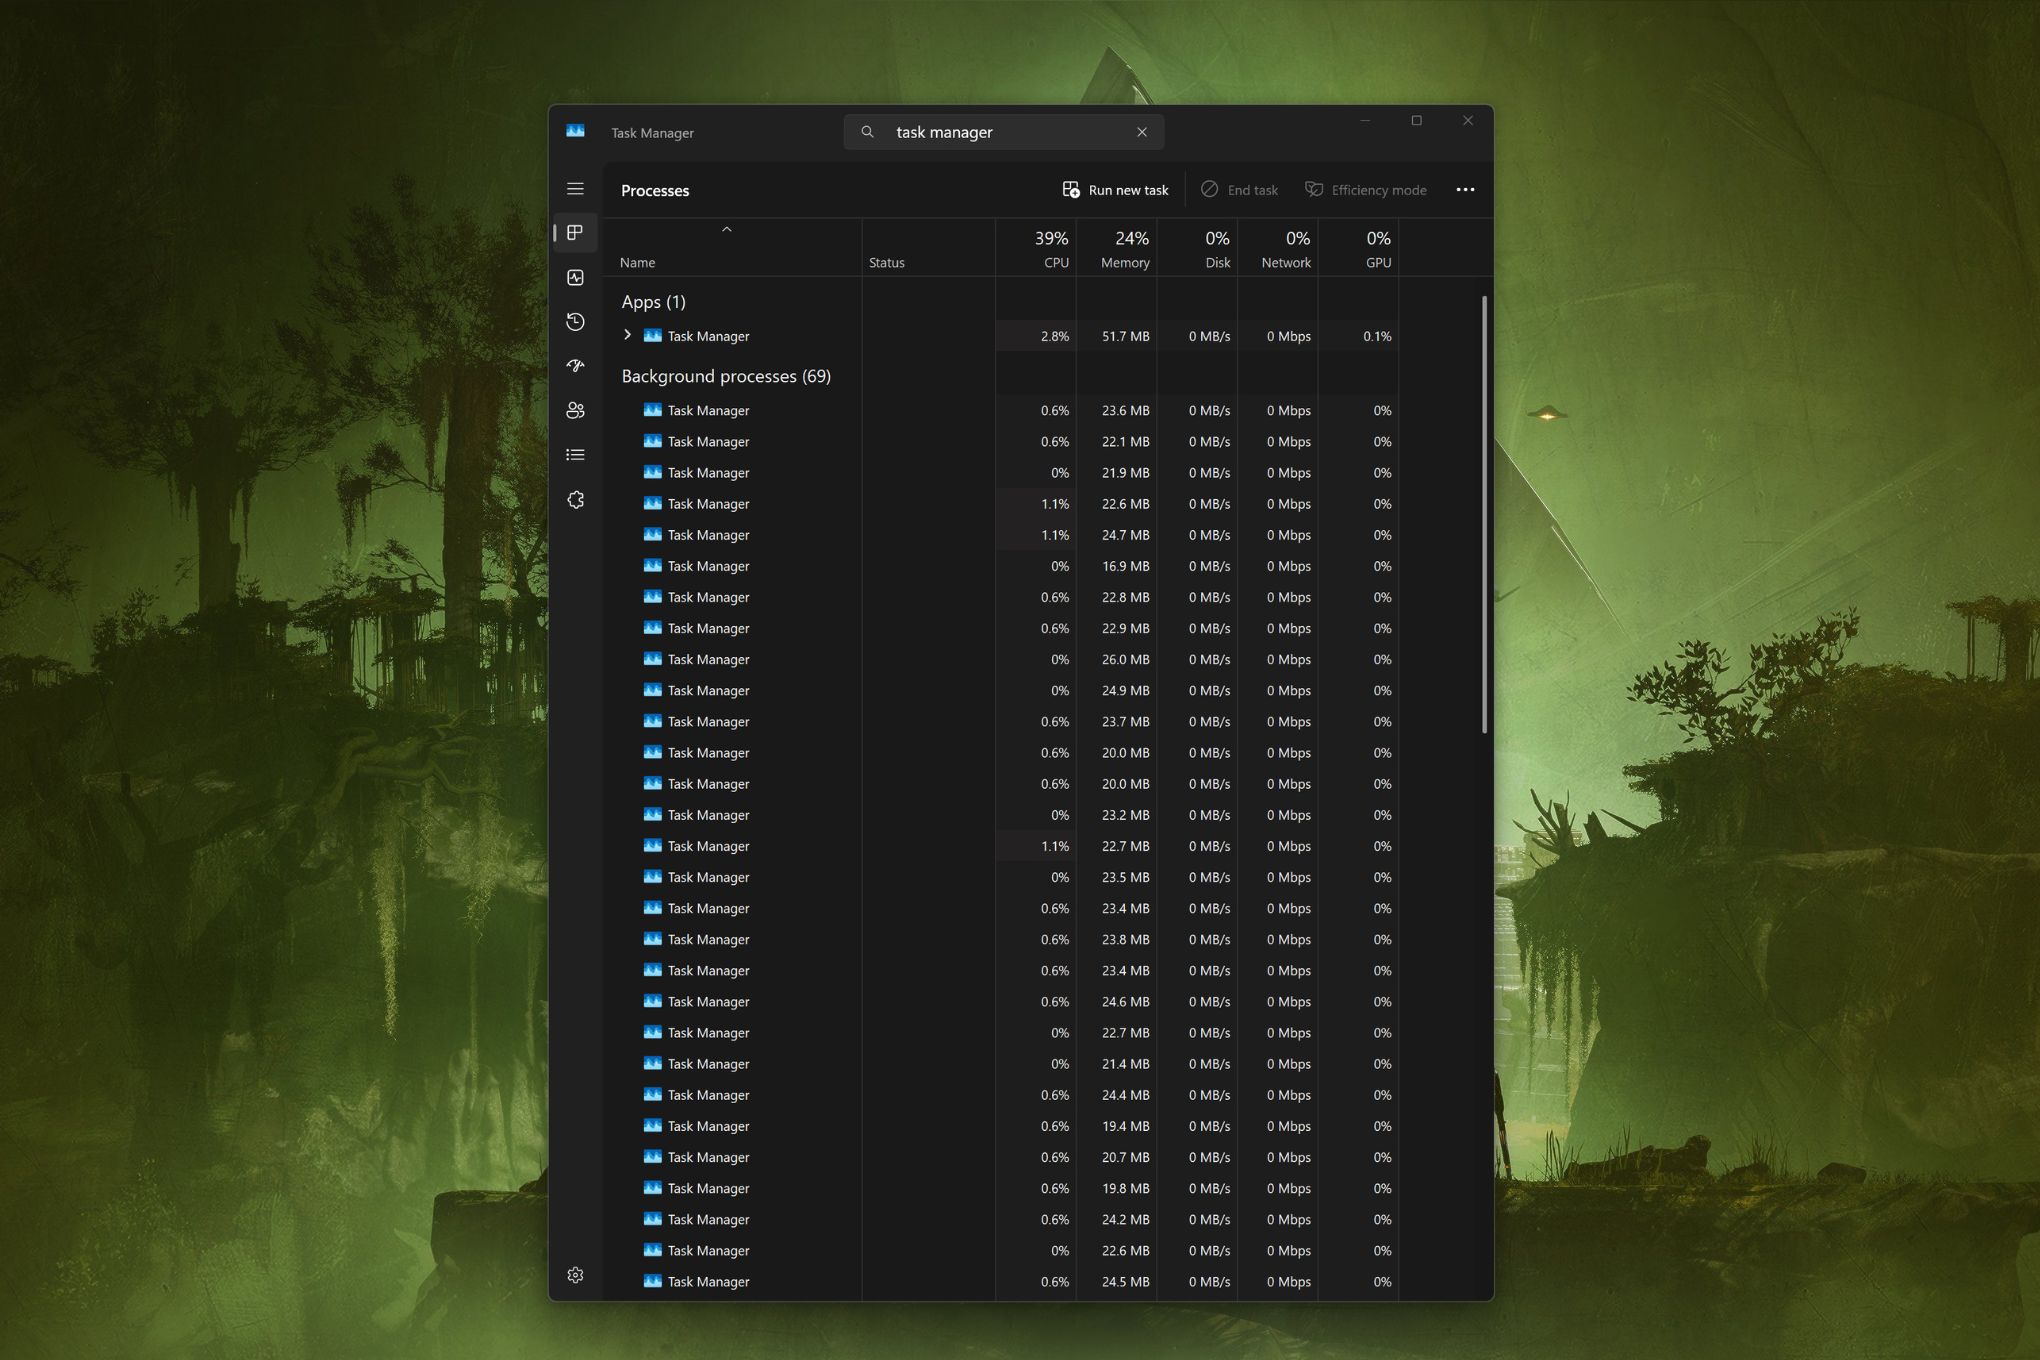Image resolution: width=2040 pixels, height=1360 pixels.
Task: Click inside the task manager search field
Action: pyautogui.click(x=1000, y=131)
